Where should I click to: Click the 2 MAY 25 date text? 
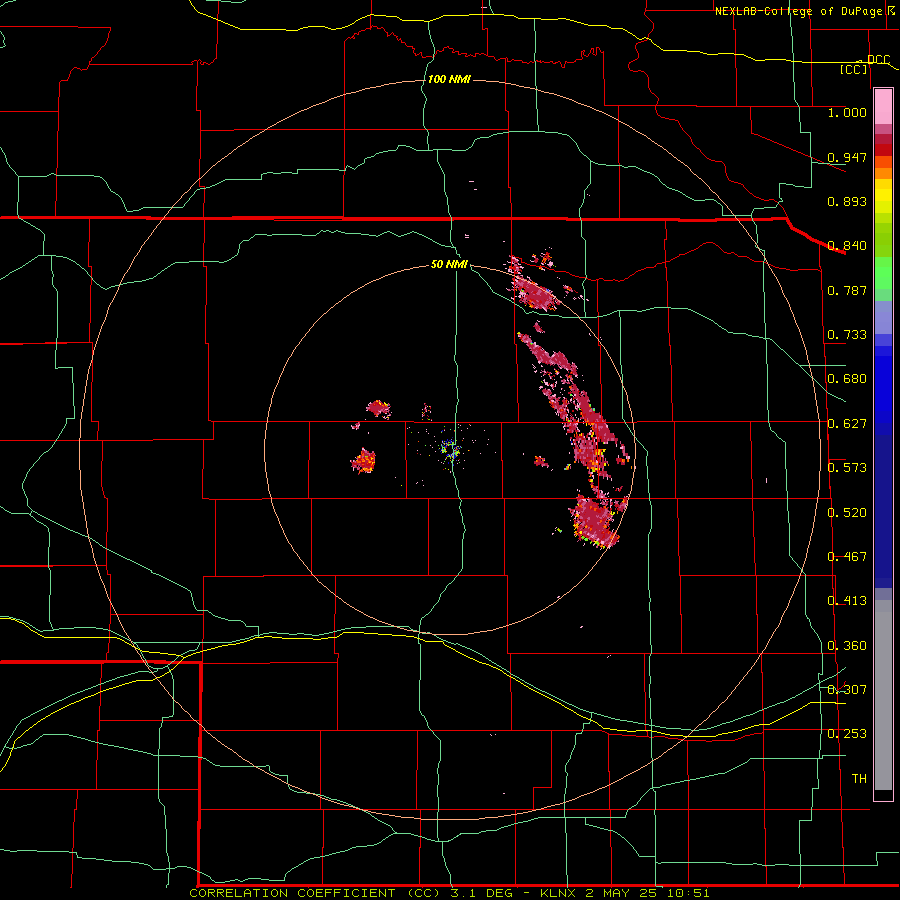tap(621, 893)
